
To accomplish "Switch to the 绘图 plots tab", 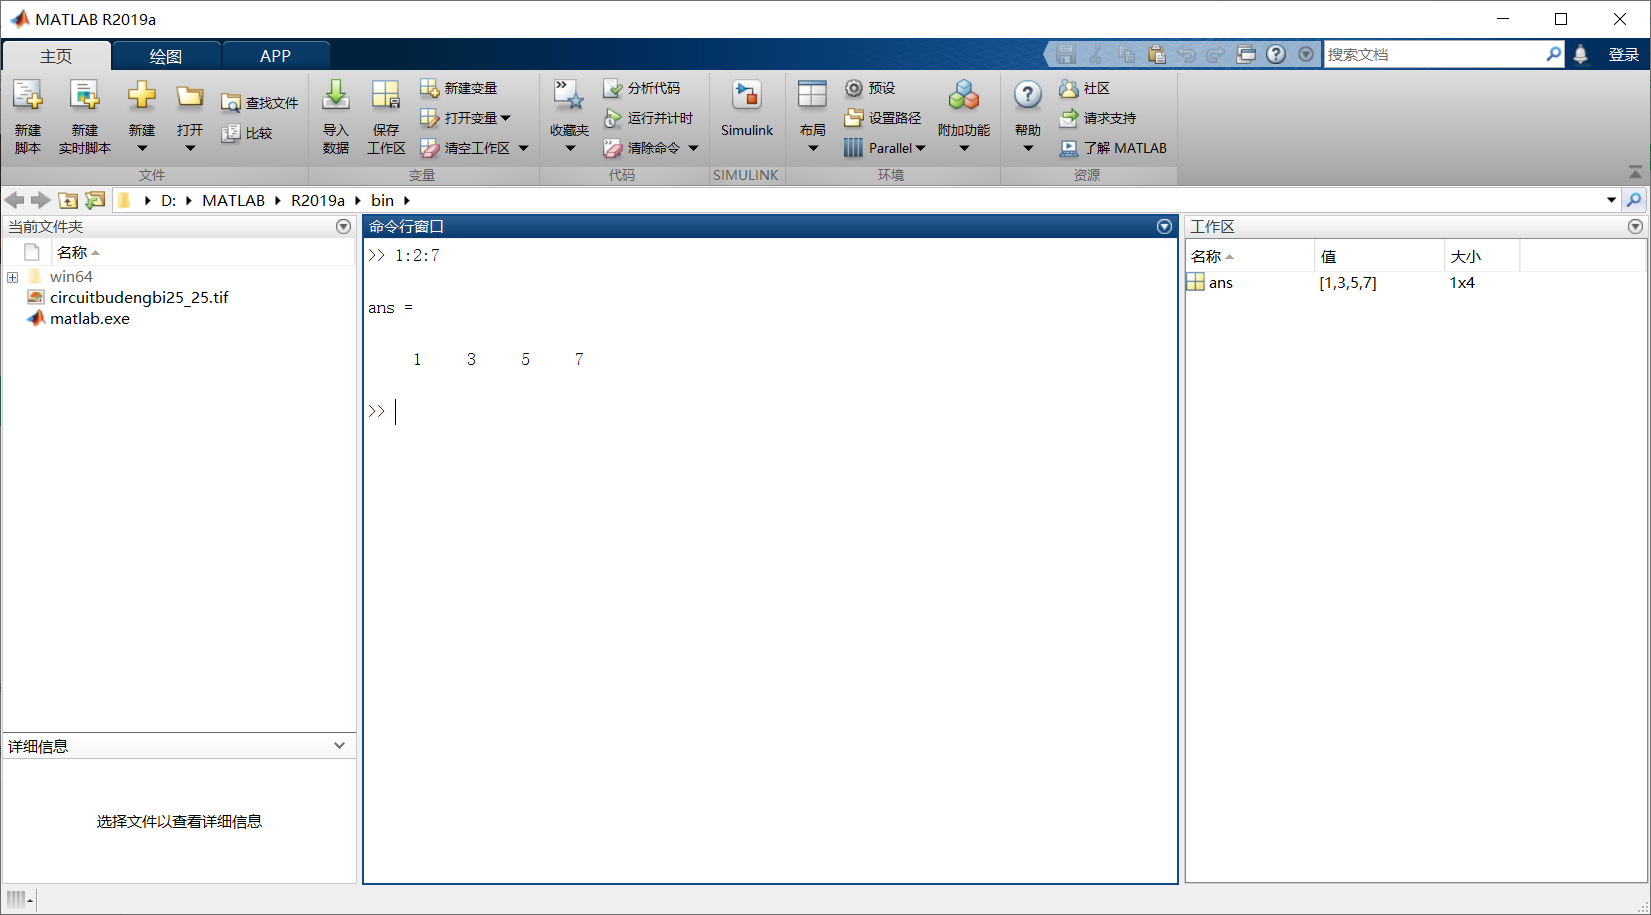I will point(166,56).
